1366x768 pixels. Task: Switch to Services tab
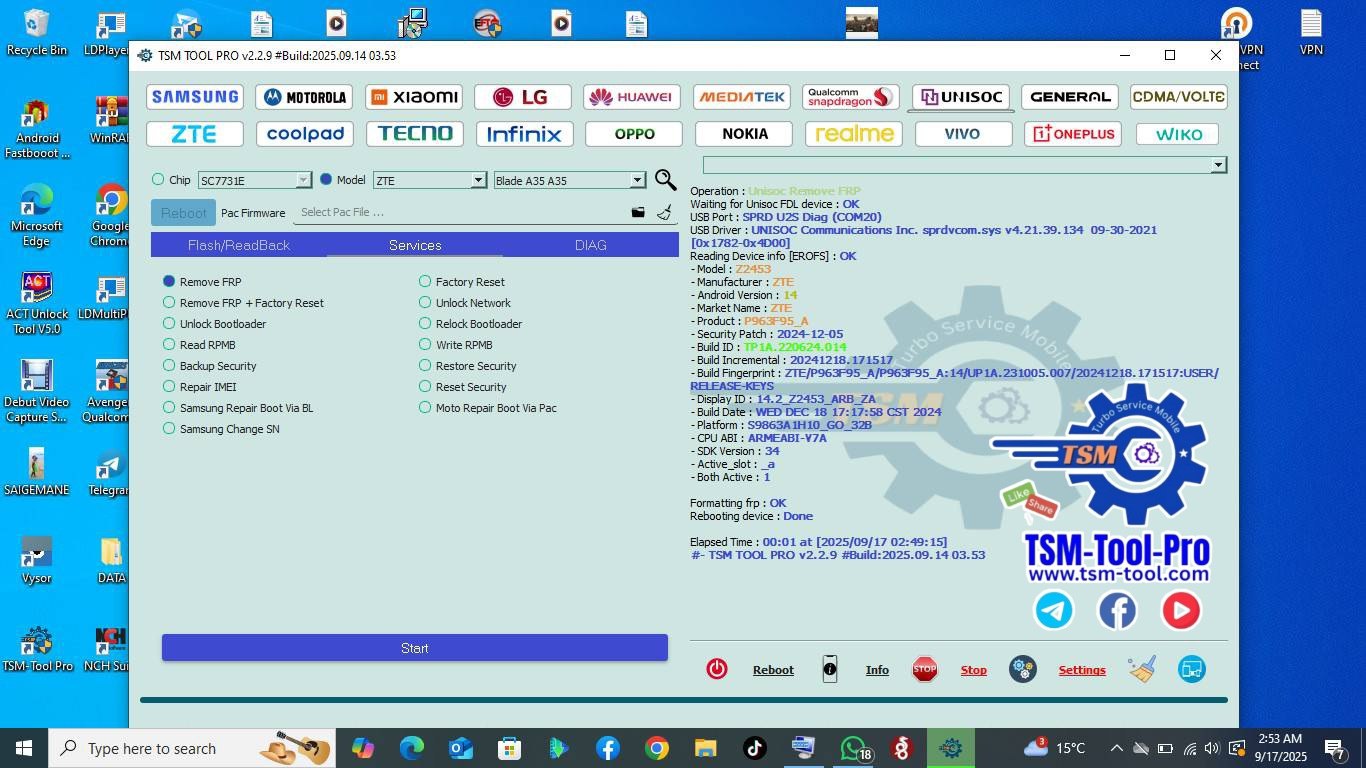(415, 245)
